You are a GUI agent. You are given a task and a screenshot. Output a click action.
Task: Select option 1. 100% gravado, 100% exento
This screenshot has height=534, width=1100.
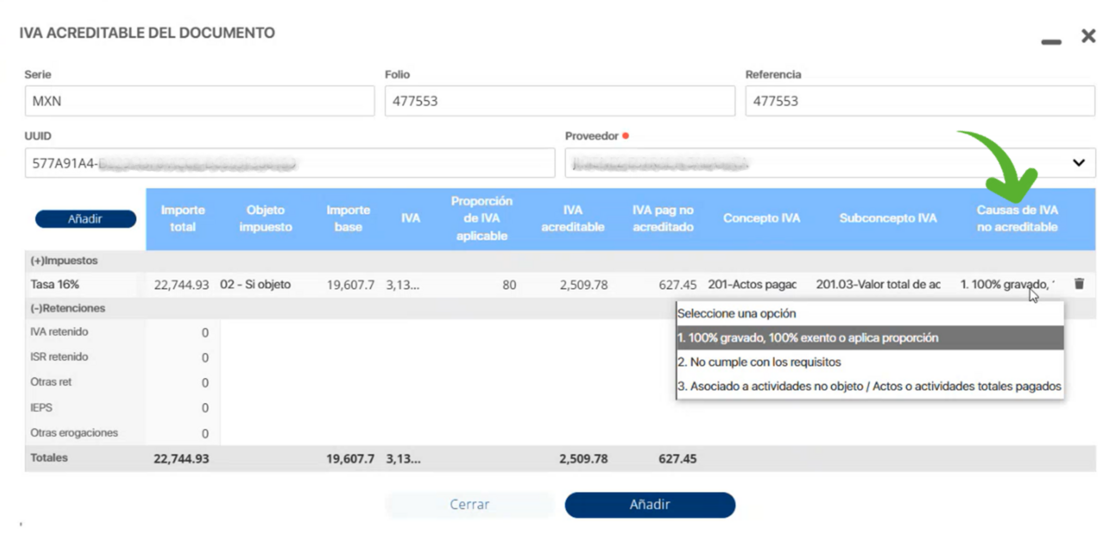click(x=869, y=338)
